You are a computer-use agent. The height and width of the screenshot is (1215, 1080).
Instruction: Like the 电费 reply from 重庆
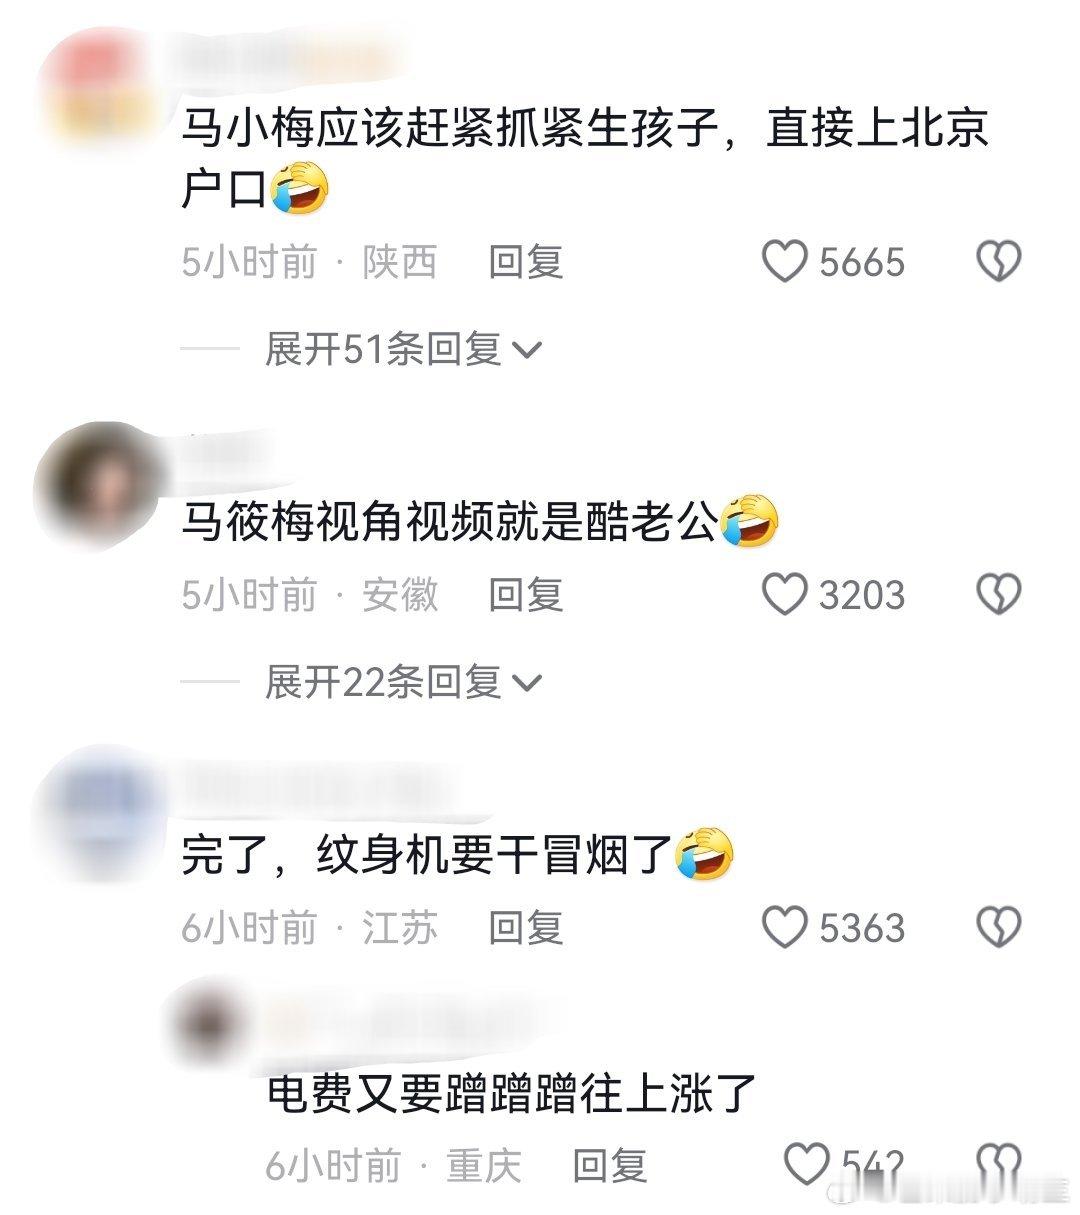[806, 1165]
